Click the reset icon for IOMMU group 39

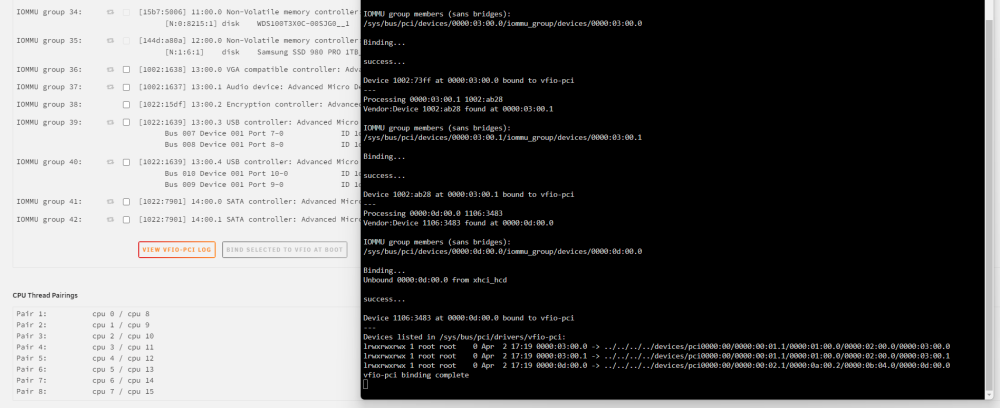[x=110, y=122]
